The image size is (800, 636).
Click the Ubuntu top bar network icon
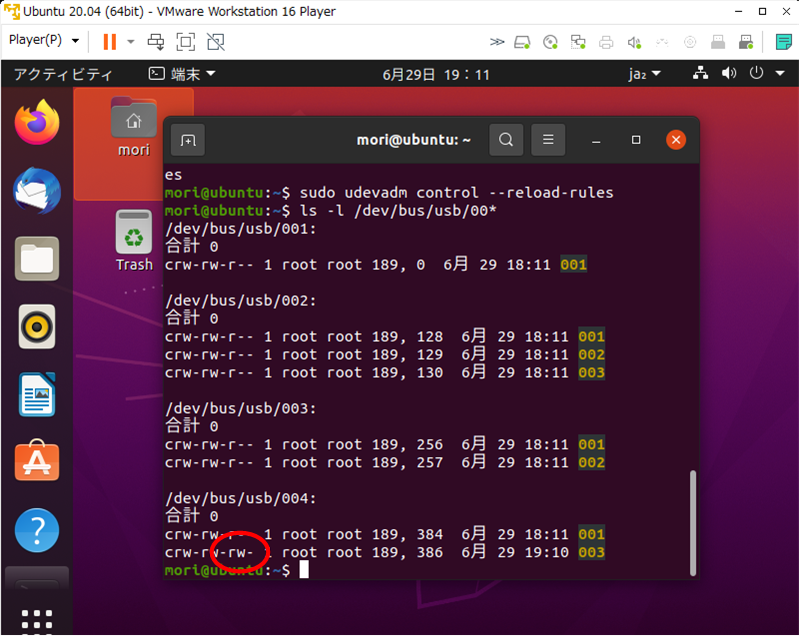(701, 73)
